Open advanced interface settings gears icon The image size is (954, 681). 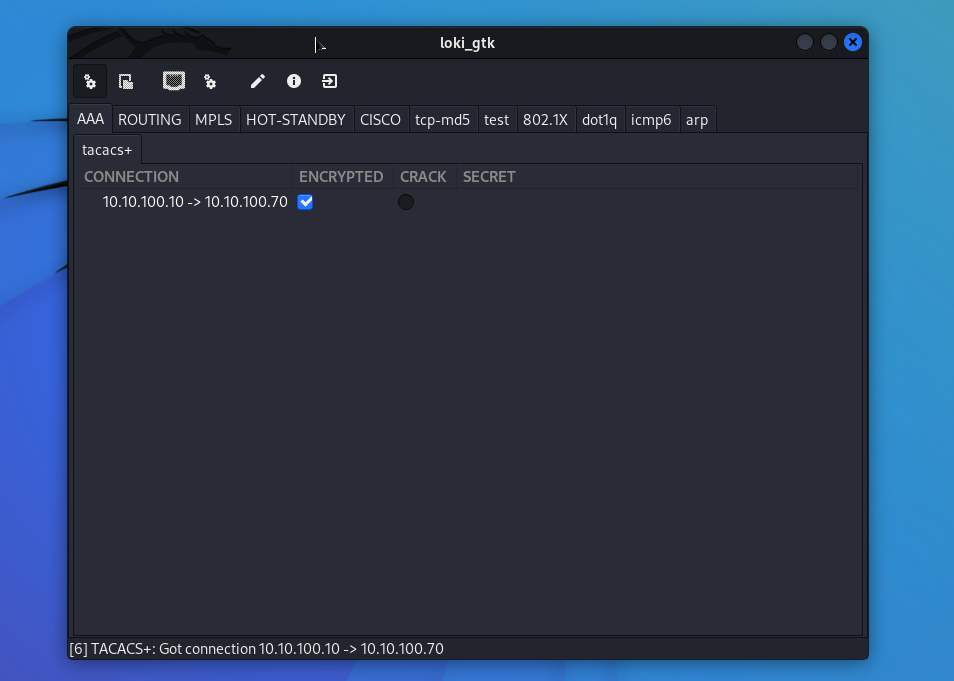(x=210, y=82)
